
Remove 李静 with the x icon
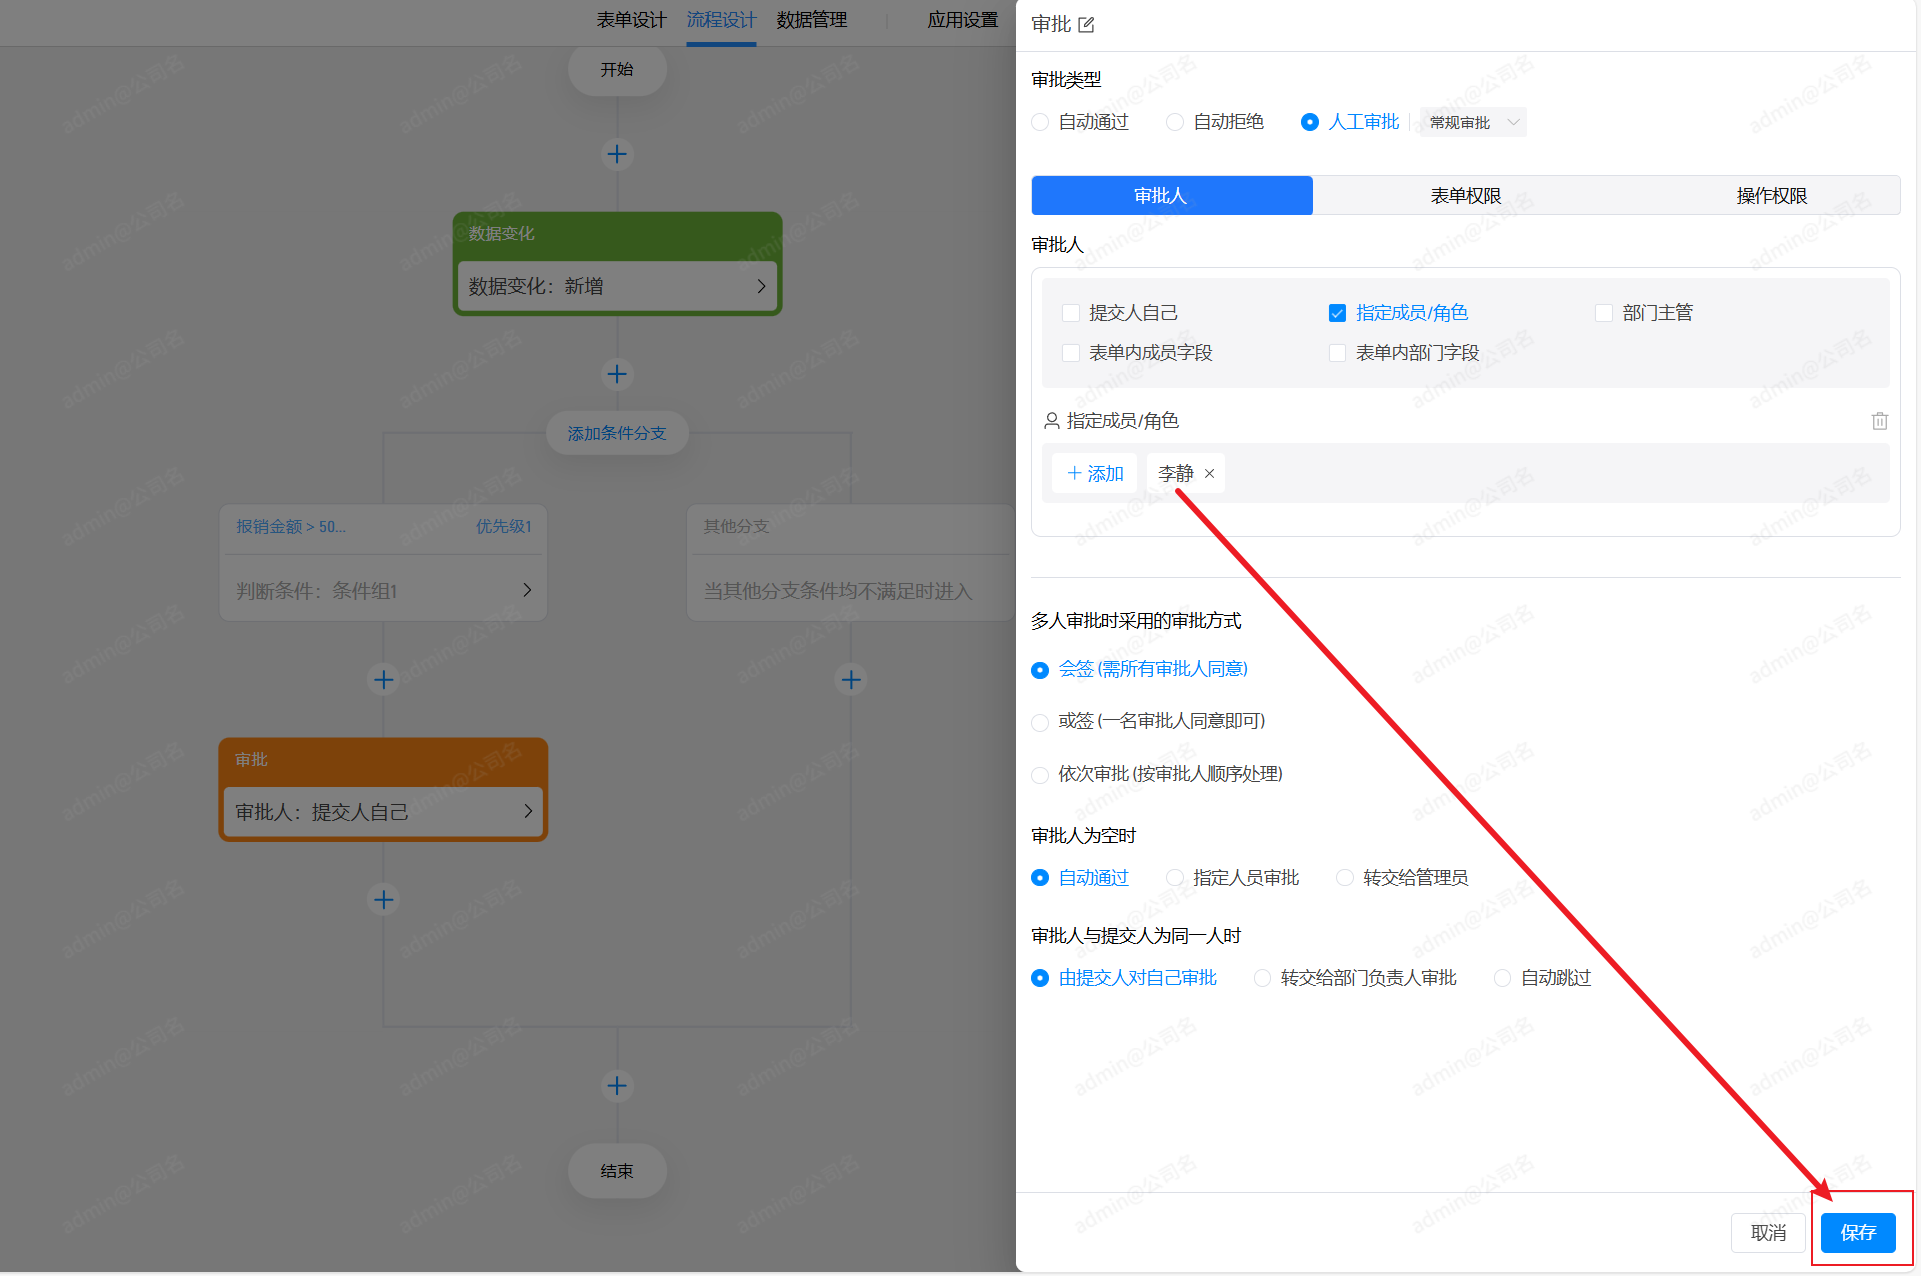click(1209, 474)
